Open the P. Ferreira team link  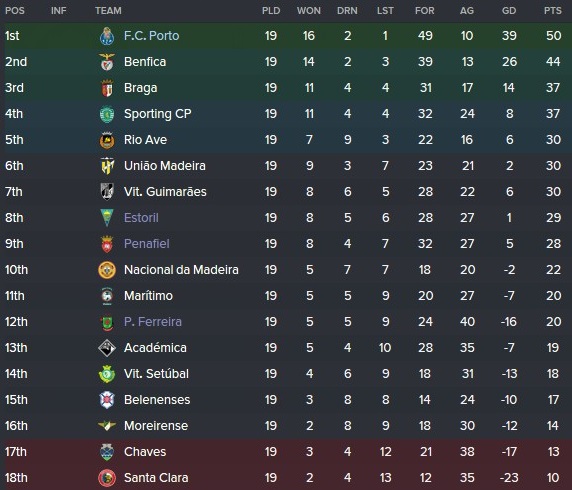[152, 322]
